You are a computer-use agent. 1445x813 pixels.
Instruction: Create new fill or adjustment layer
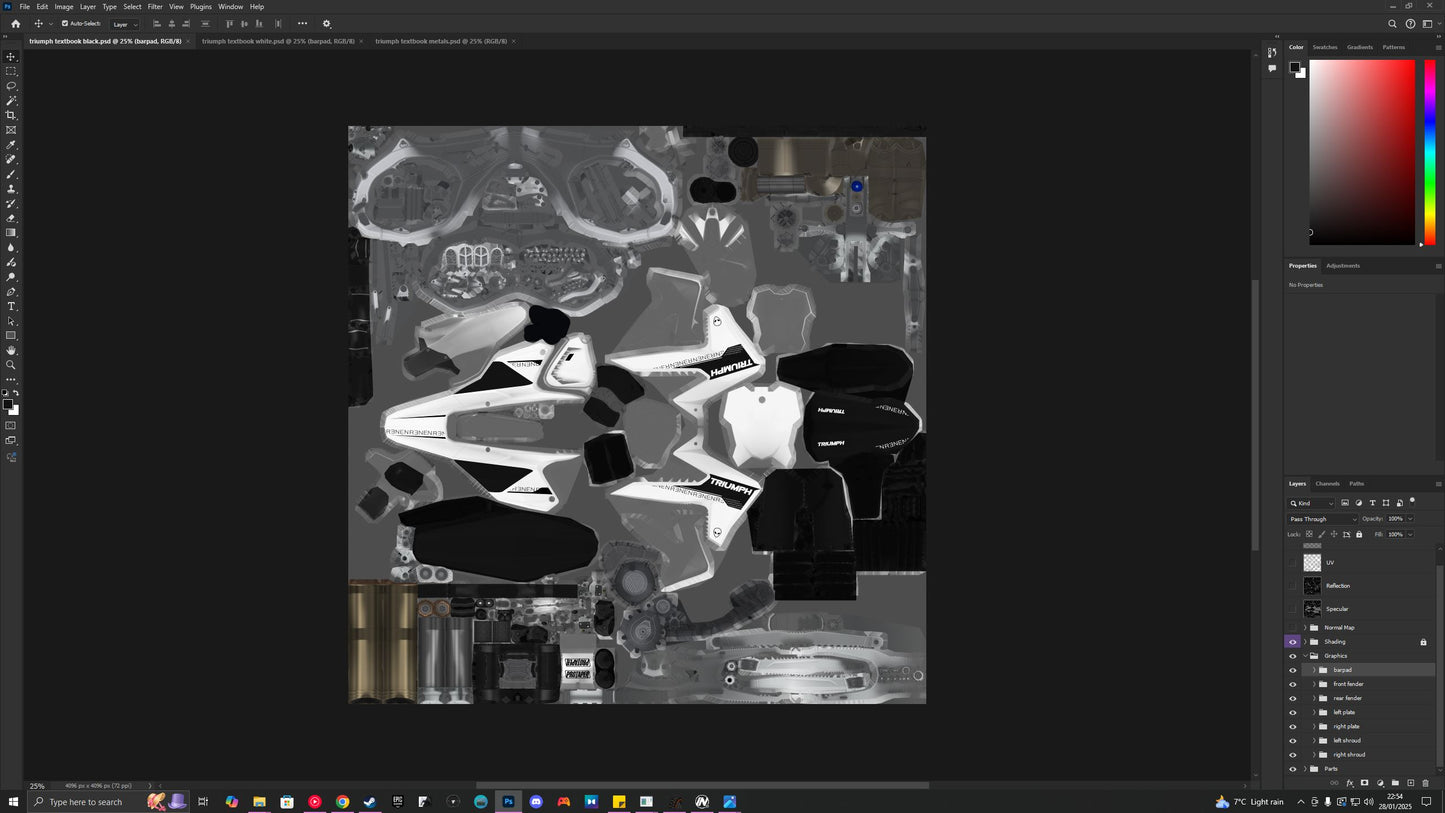click(1380, 783)
